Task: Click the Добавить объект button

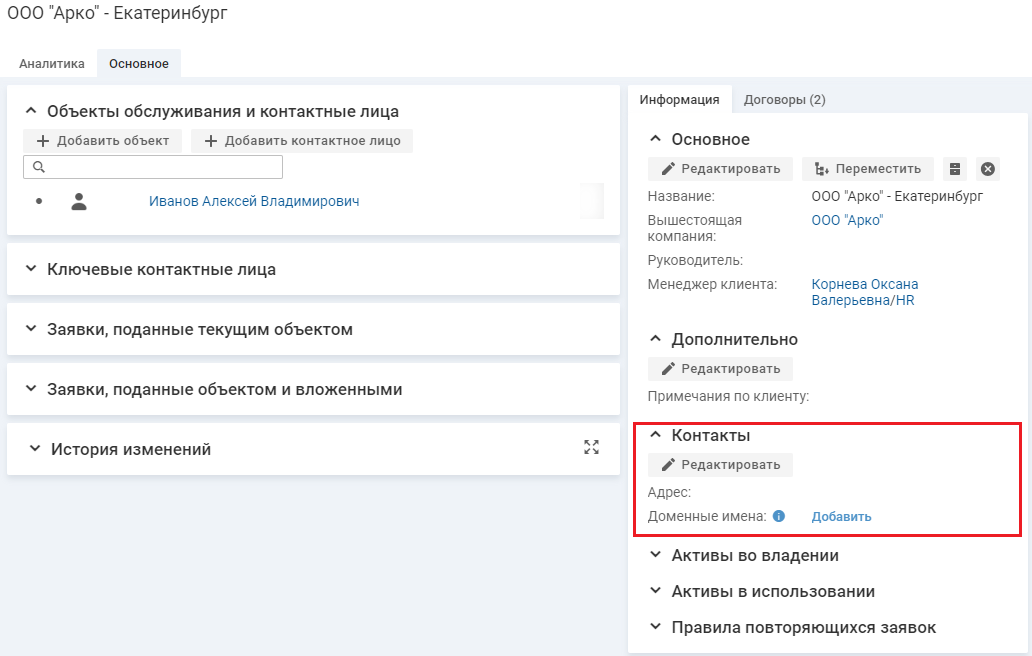Action: click(103, 141)
